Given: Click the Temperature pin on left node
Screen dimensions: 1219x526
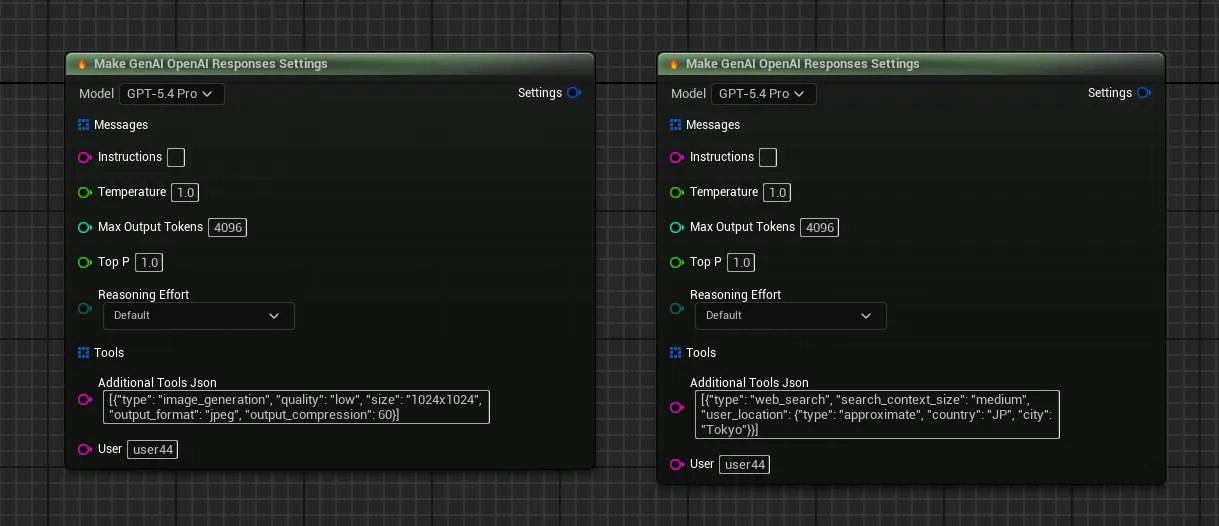Looking at the screenshot, I should pyautogui.click(x=85, y=192).
